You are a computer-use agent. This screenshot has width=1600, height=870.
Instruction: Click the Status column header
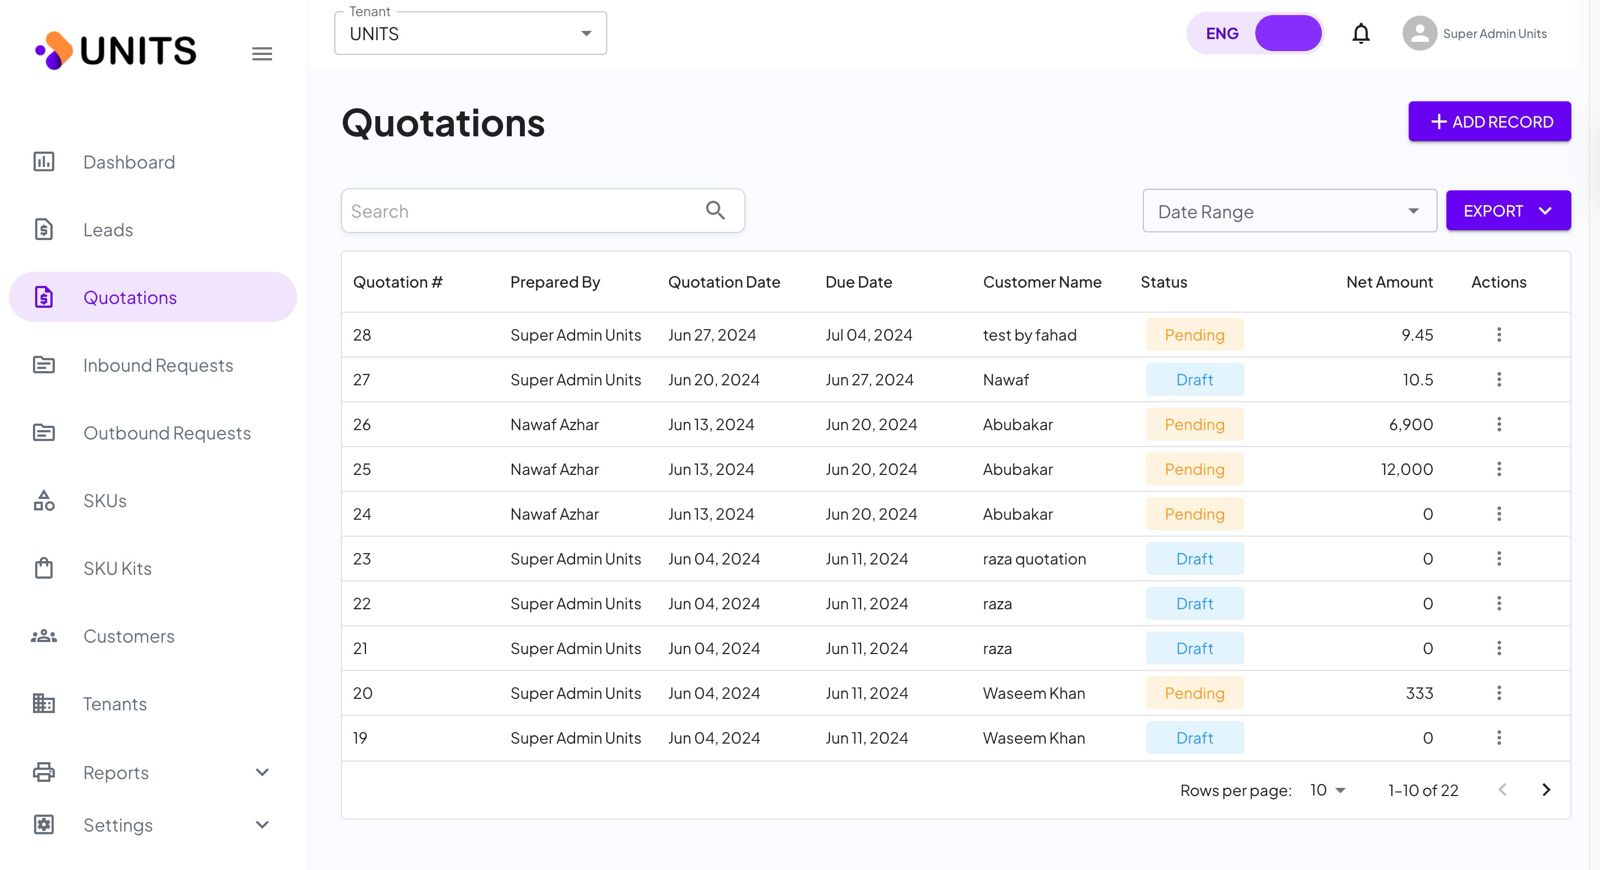coord(1164,282)
